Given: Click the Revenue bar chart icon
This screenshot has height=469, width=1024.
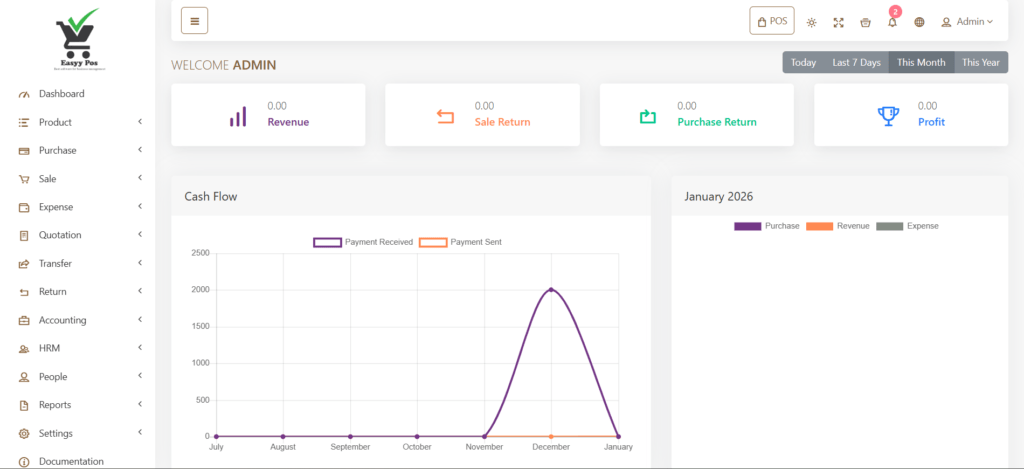Looking at the screenshot, I should click(x=238, y=116).
